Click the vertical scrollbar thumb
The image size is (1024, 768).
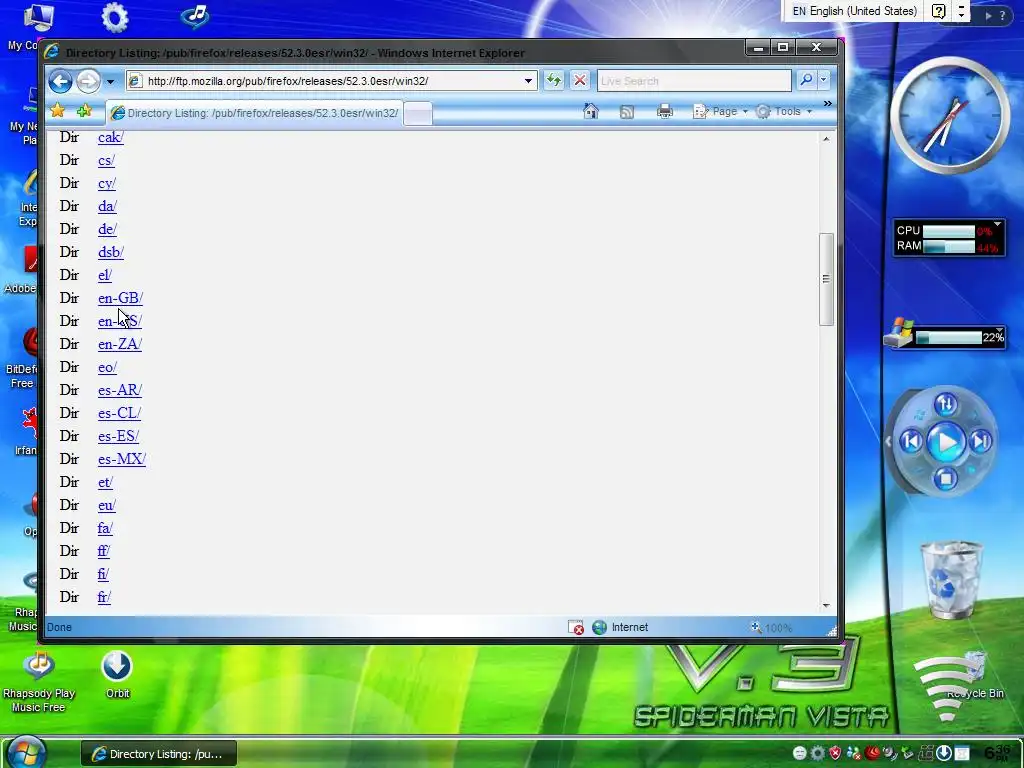pos(826,279)
